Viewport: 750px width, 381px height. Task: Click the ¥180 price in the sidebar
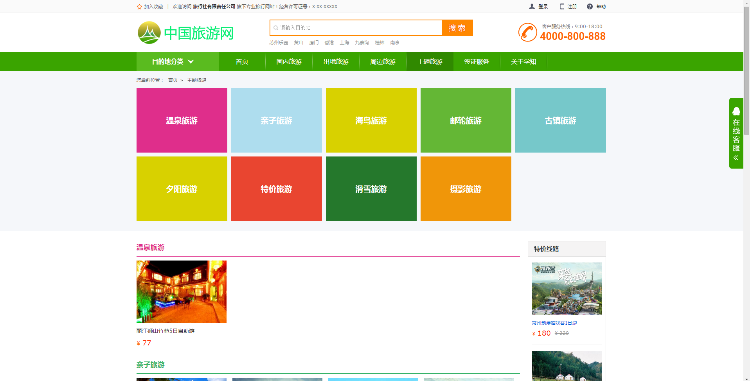tap(541, 333)
